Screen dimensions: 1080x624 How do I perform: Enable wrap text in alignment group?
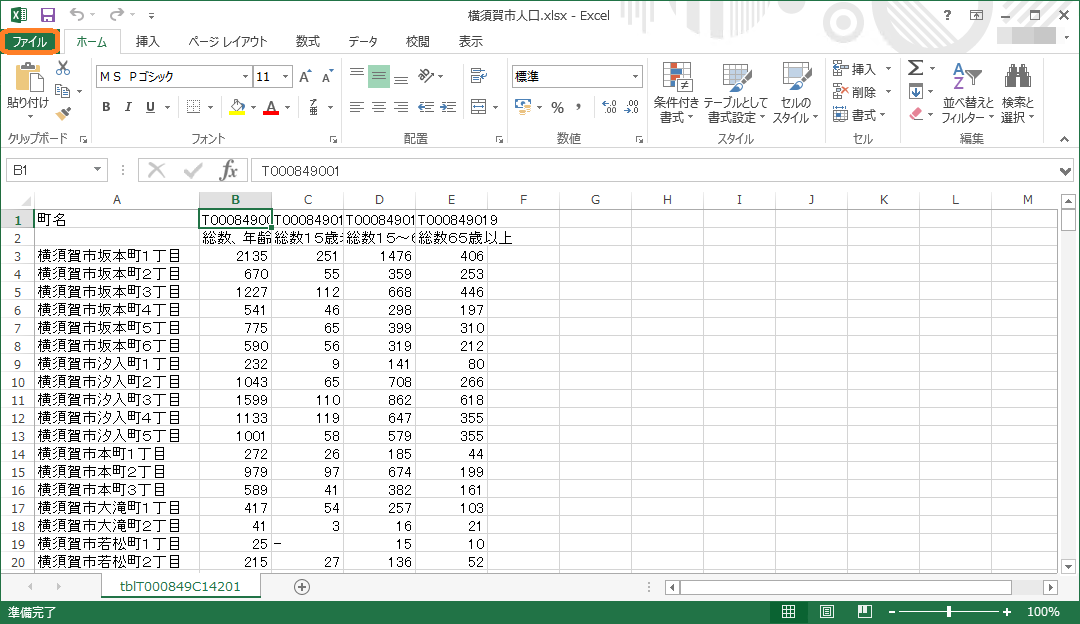(478, 76)
